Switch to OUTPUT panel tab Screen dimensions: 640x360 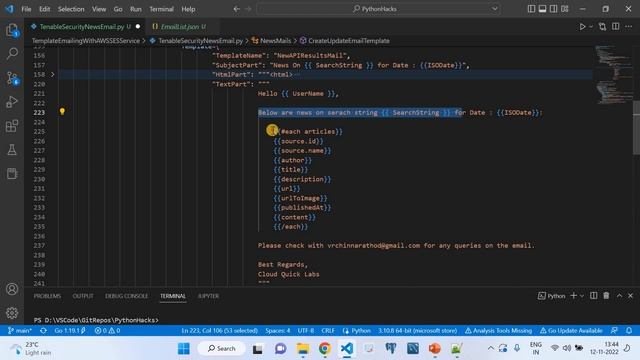[83, 296]
